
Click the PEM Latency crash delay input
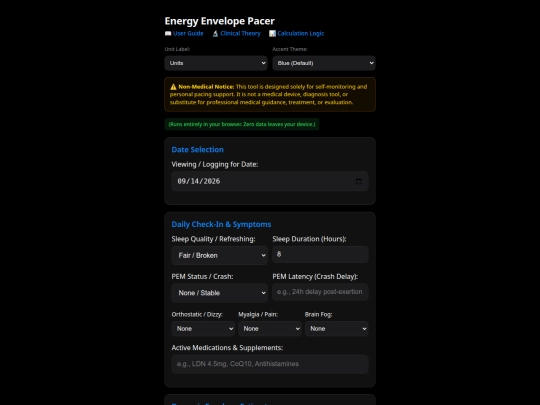[320, 292]
